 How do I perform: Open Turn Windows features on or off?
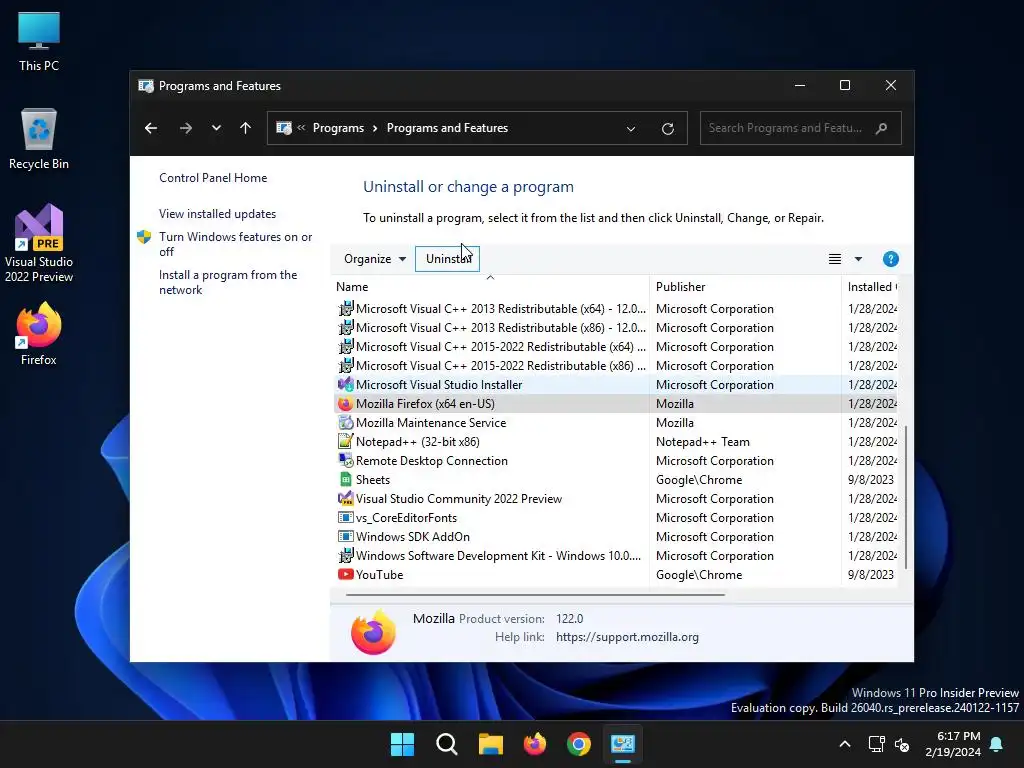coord(235,244)
